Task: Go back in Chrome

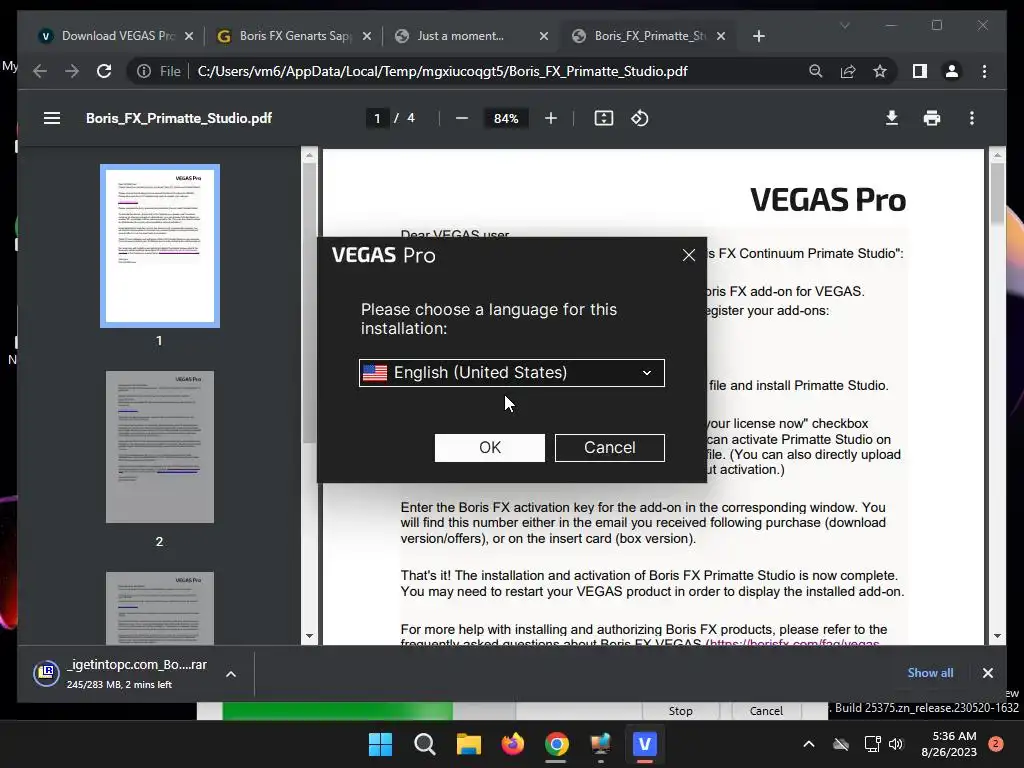Action: click(x=40, y=71)
